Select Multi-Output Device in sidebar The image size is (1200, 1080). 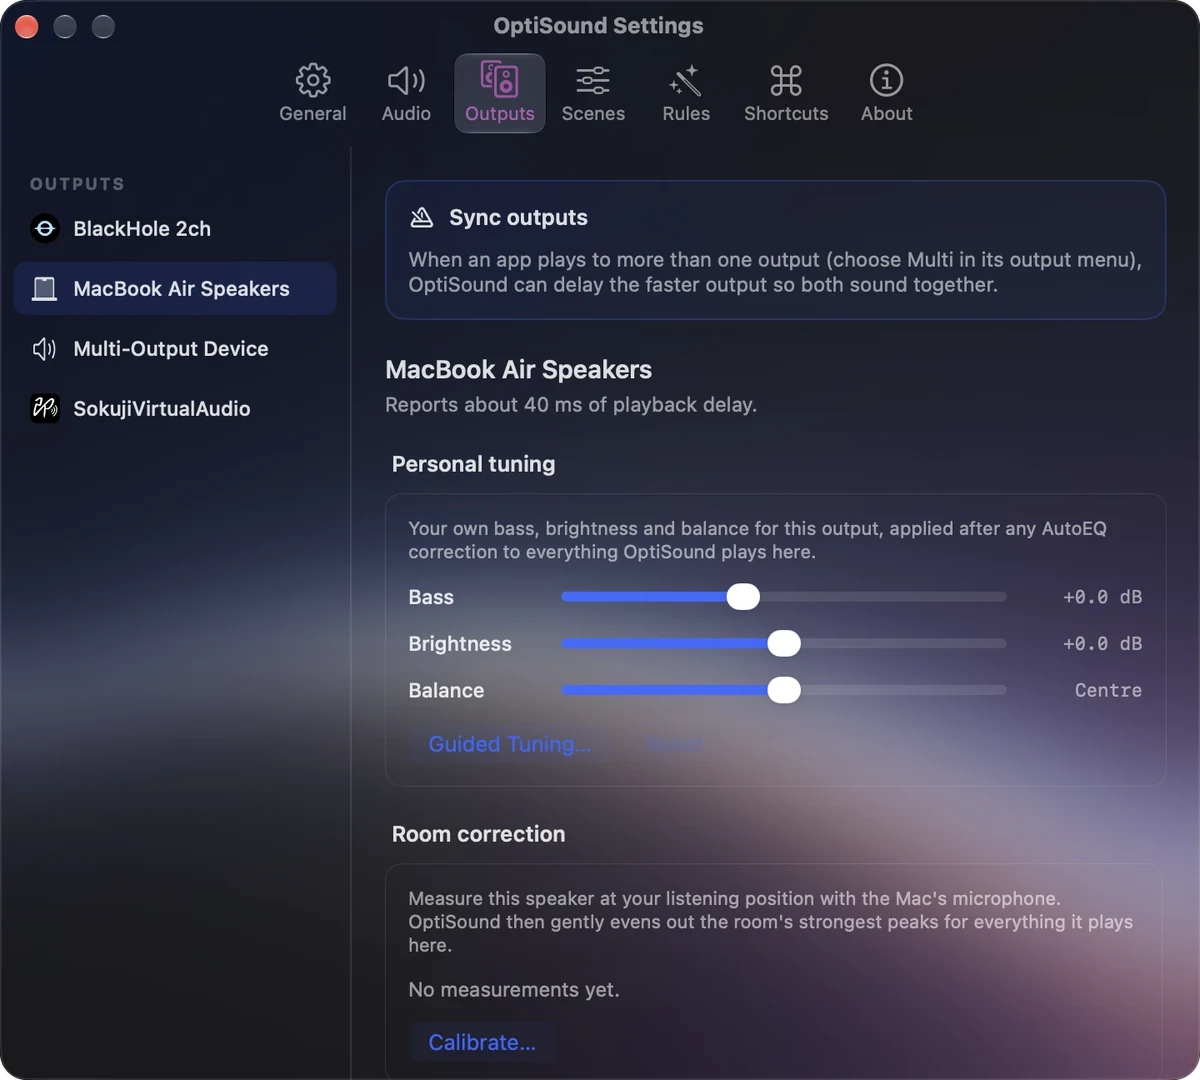[175, 349]
